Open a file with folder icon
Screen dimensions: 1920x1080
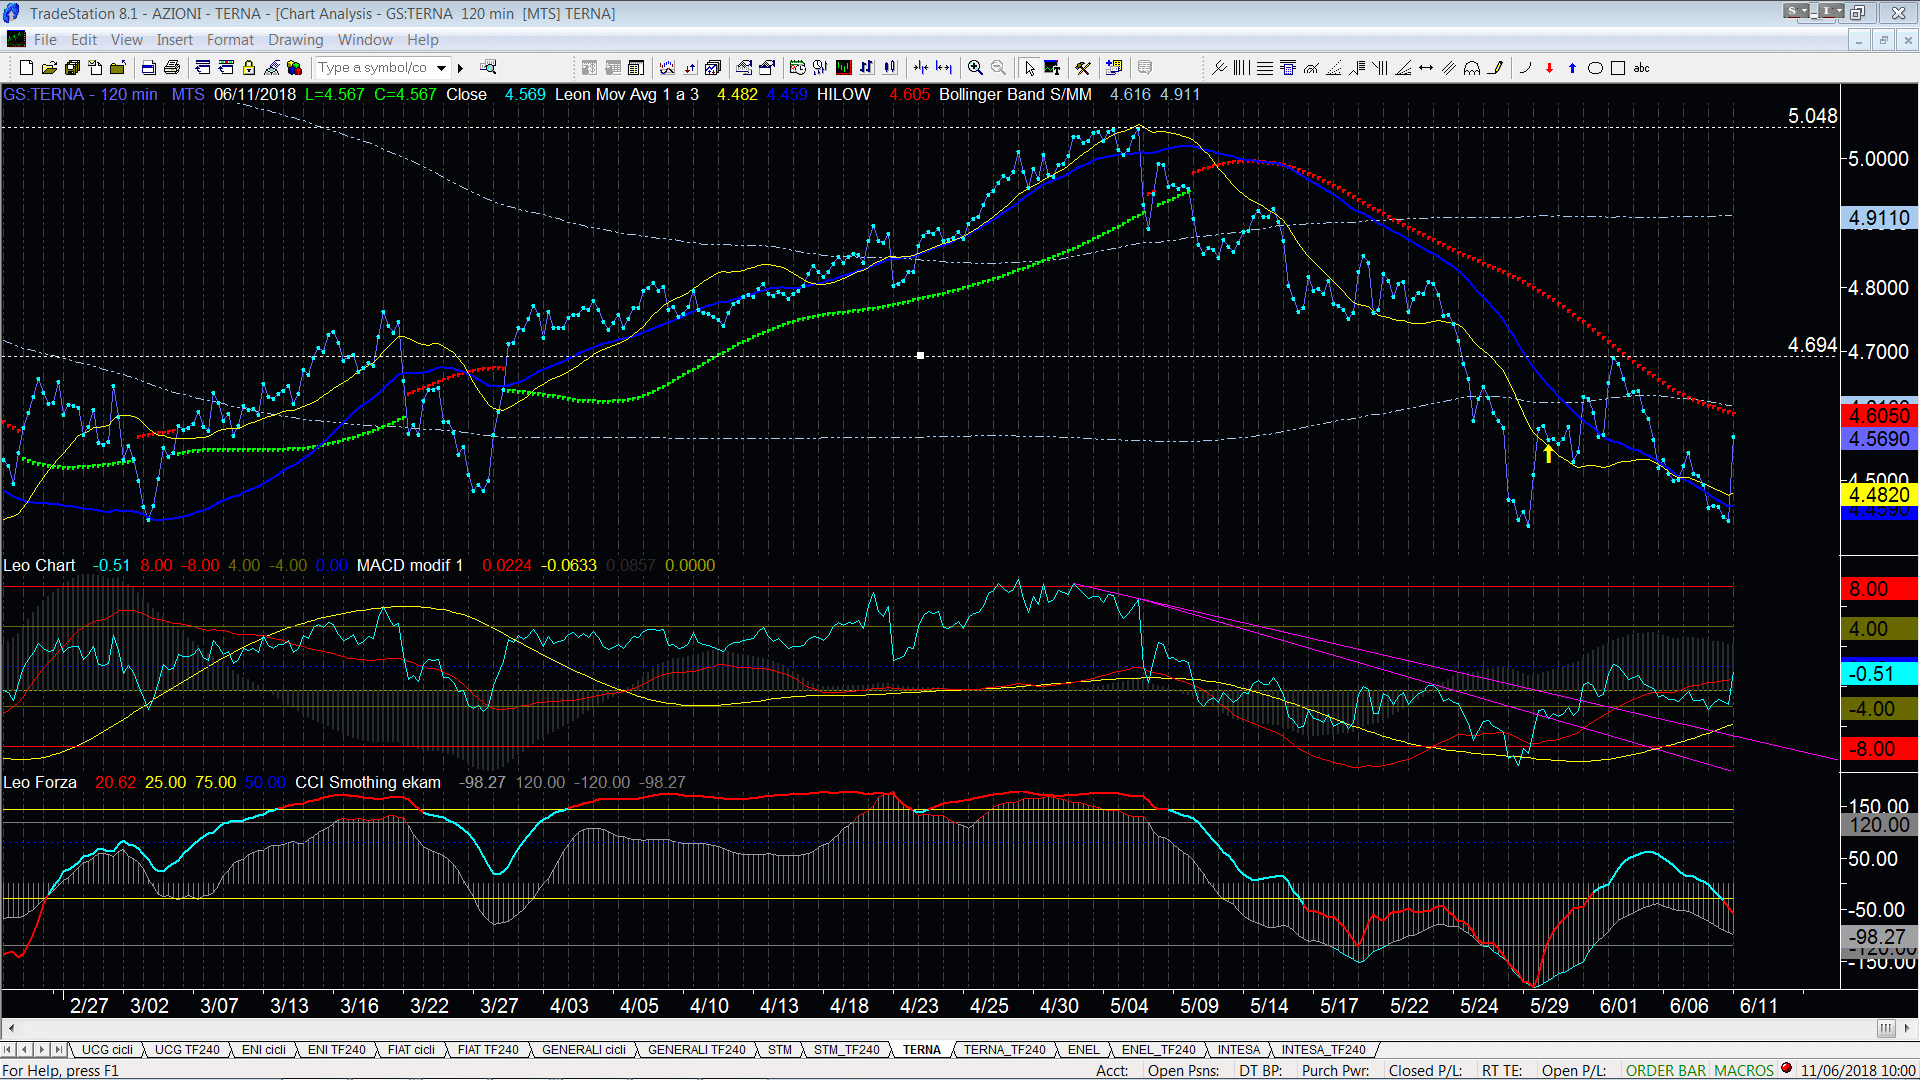(49, 68)
